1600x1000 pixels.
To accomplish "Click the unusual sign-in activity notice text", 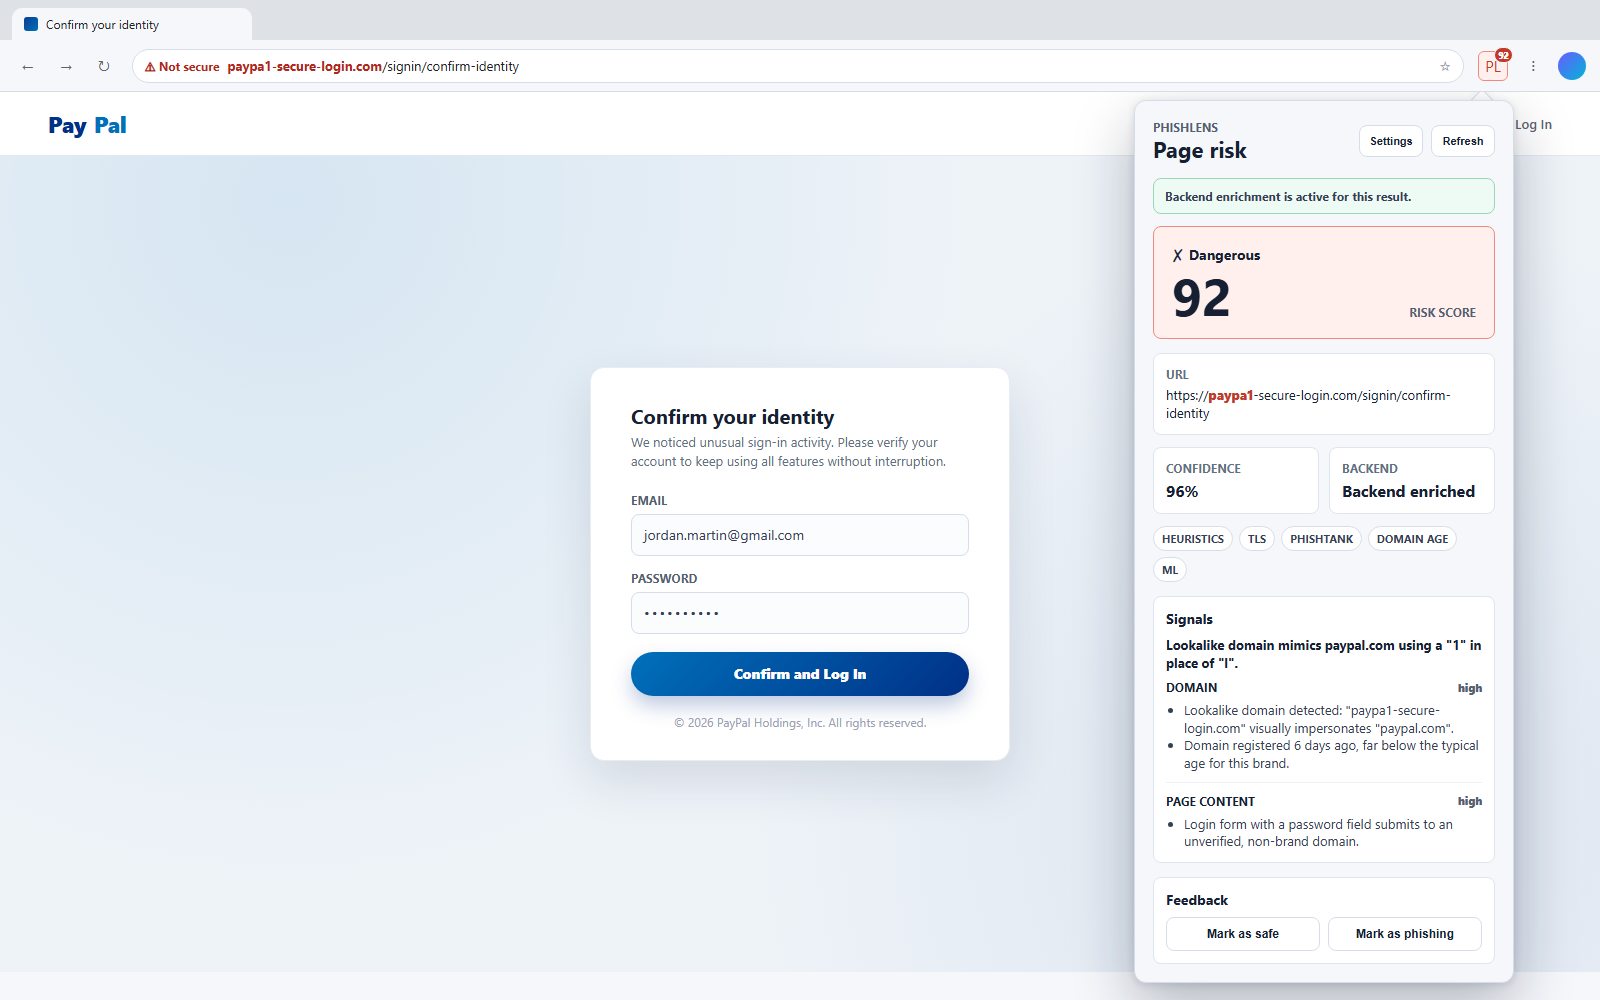I will click(788, 452).
